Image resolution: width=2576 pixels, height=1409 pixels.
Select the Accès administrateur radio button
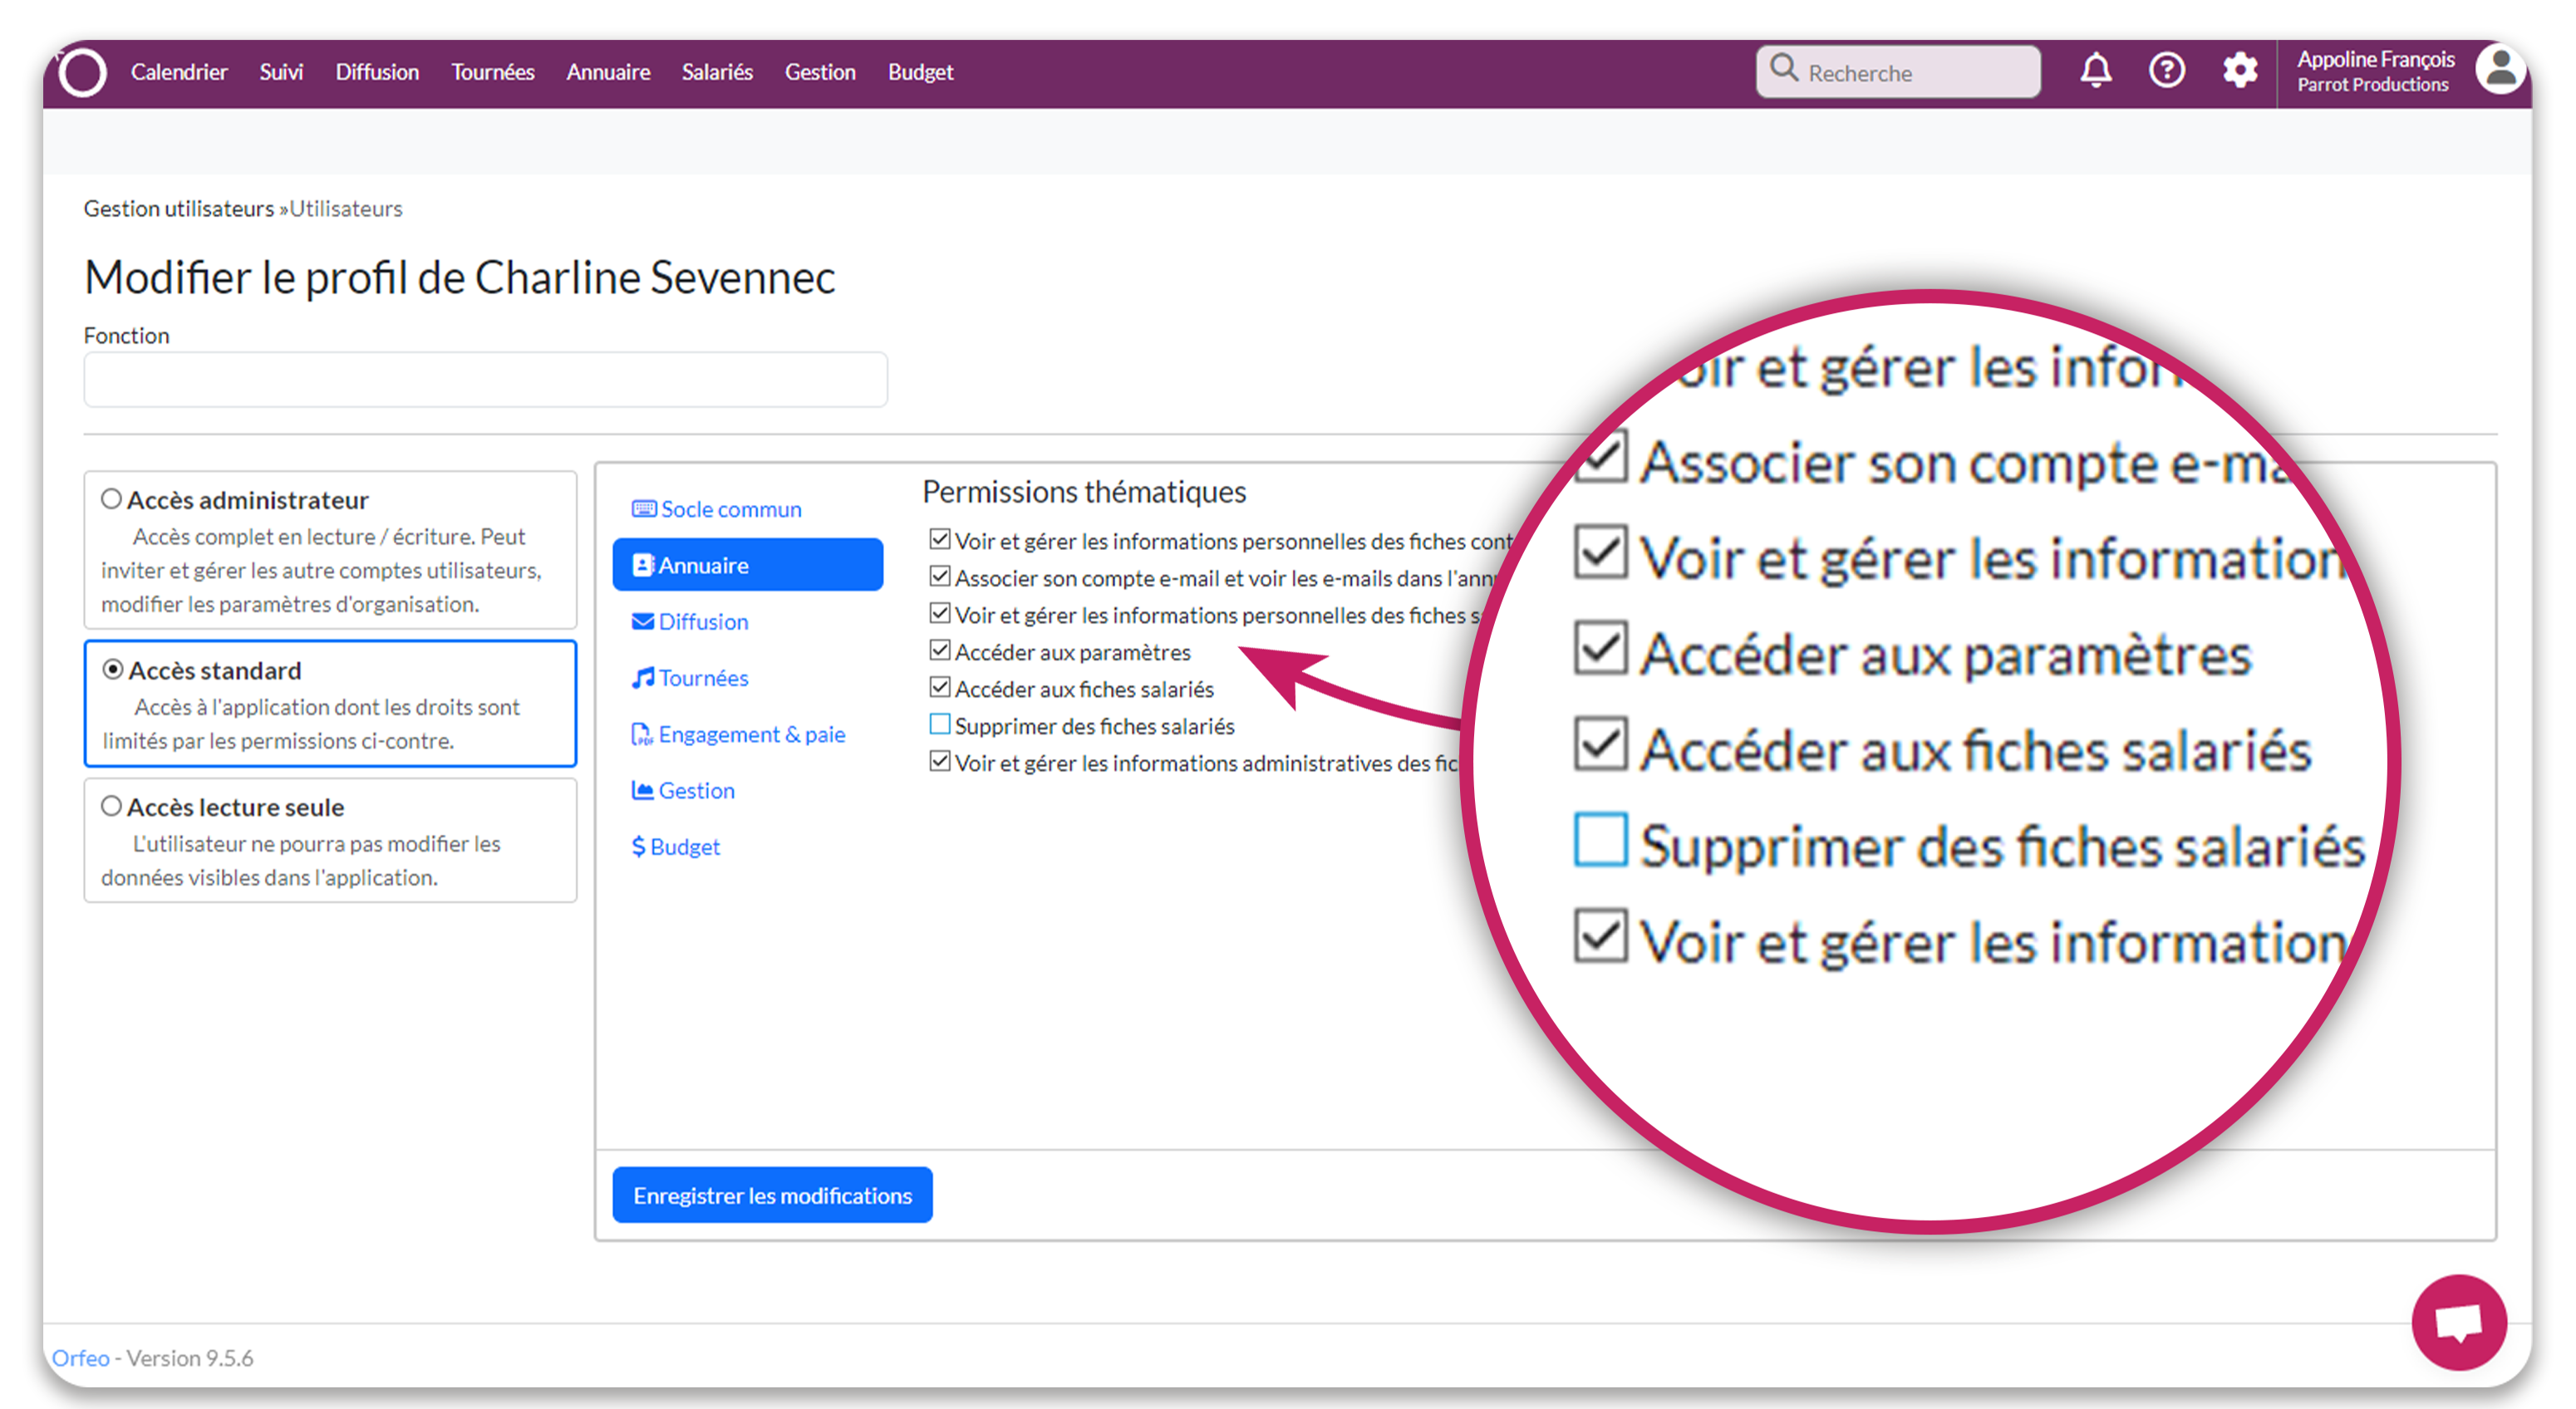[x=111, y=499]
